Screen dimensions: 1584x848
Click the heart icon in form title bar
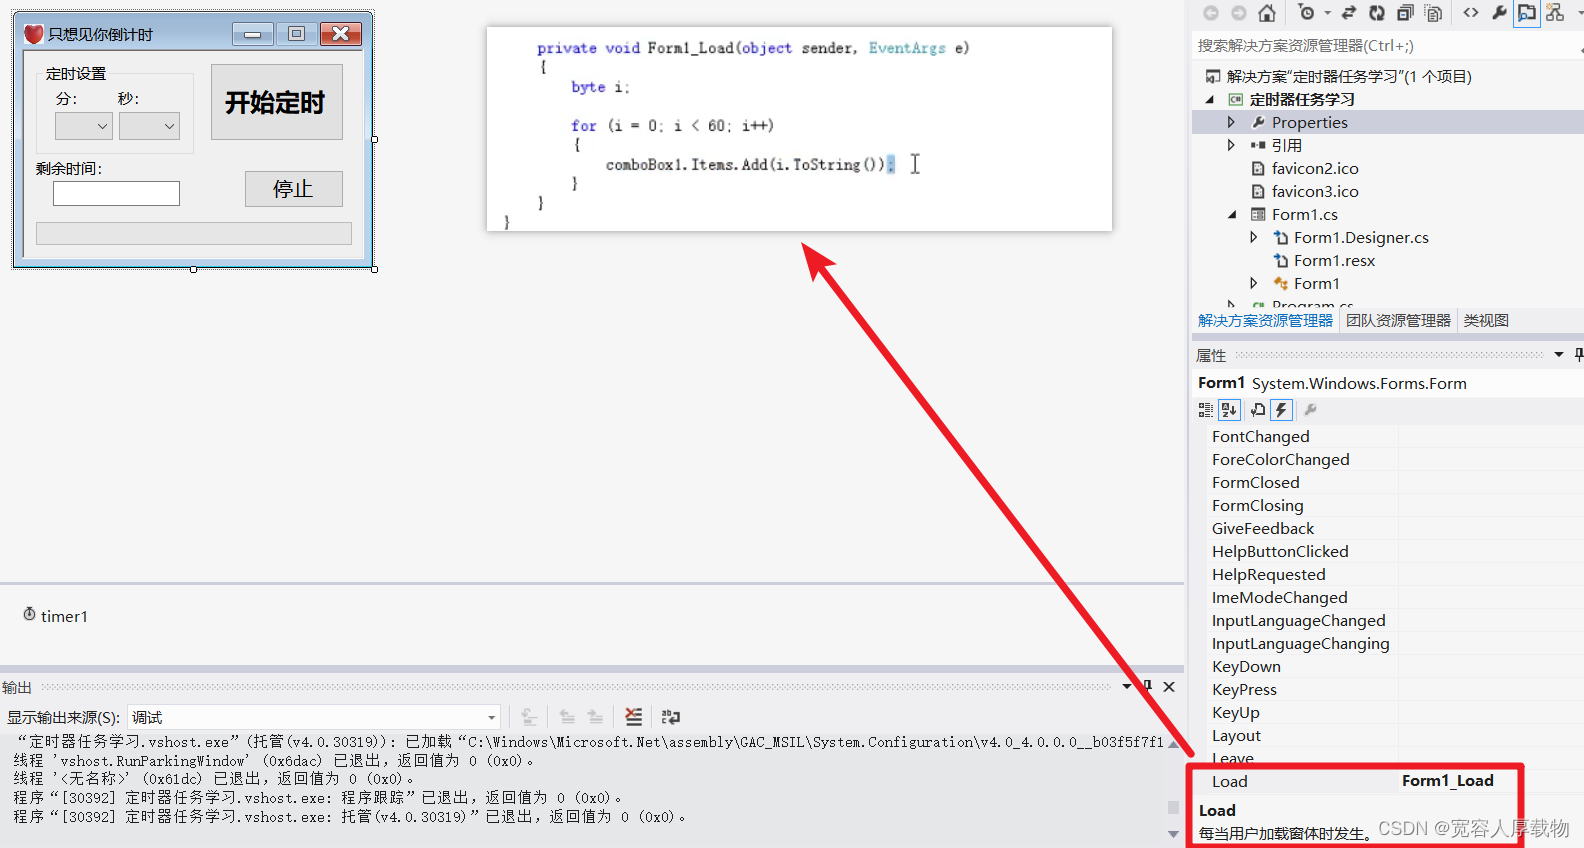pos(33,34)
